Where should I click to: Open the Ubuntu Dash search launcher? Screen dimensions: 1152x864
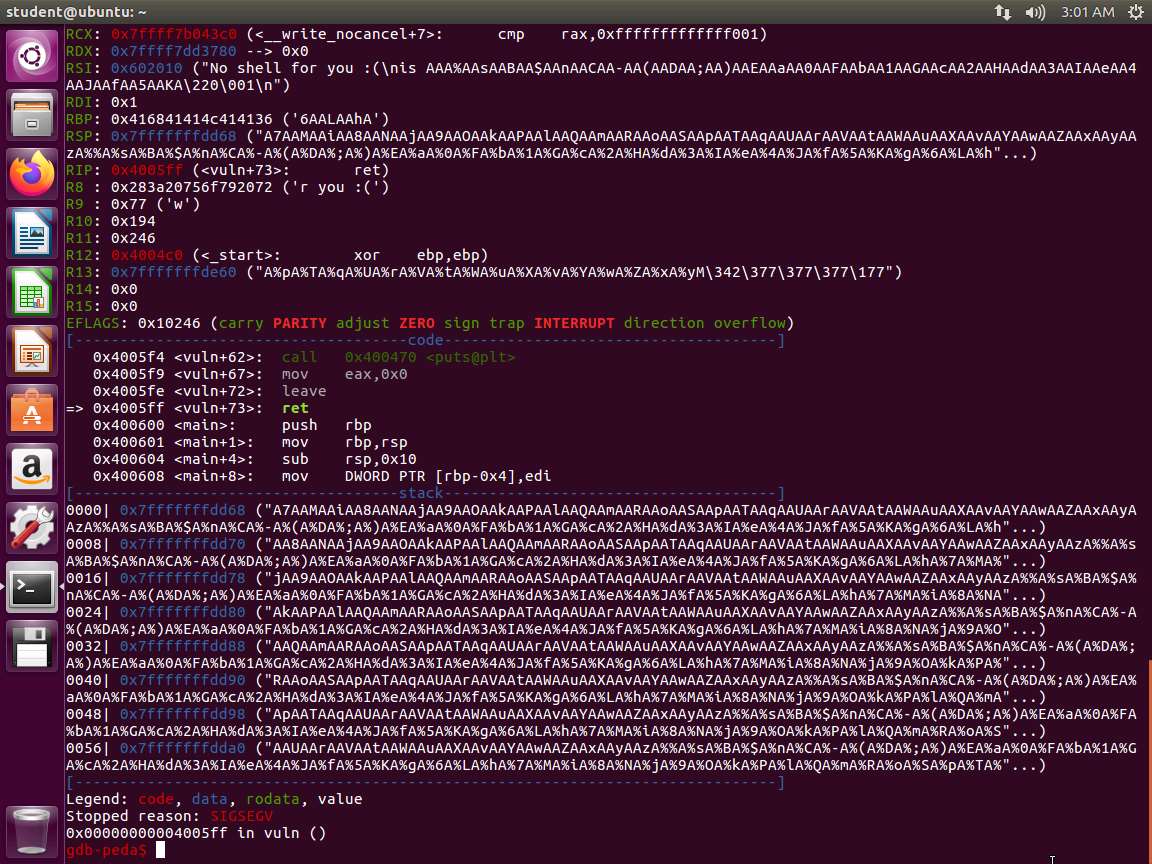point(32,57)
